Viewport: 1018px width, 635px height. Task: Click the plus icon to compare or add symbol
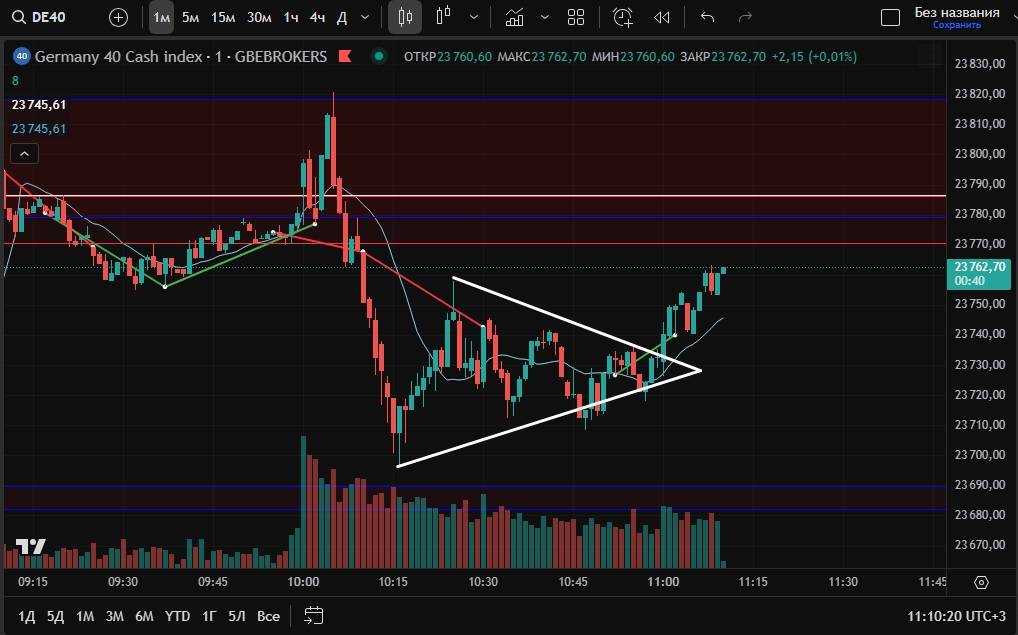pyautogui.click(x=118, y=18)
